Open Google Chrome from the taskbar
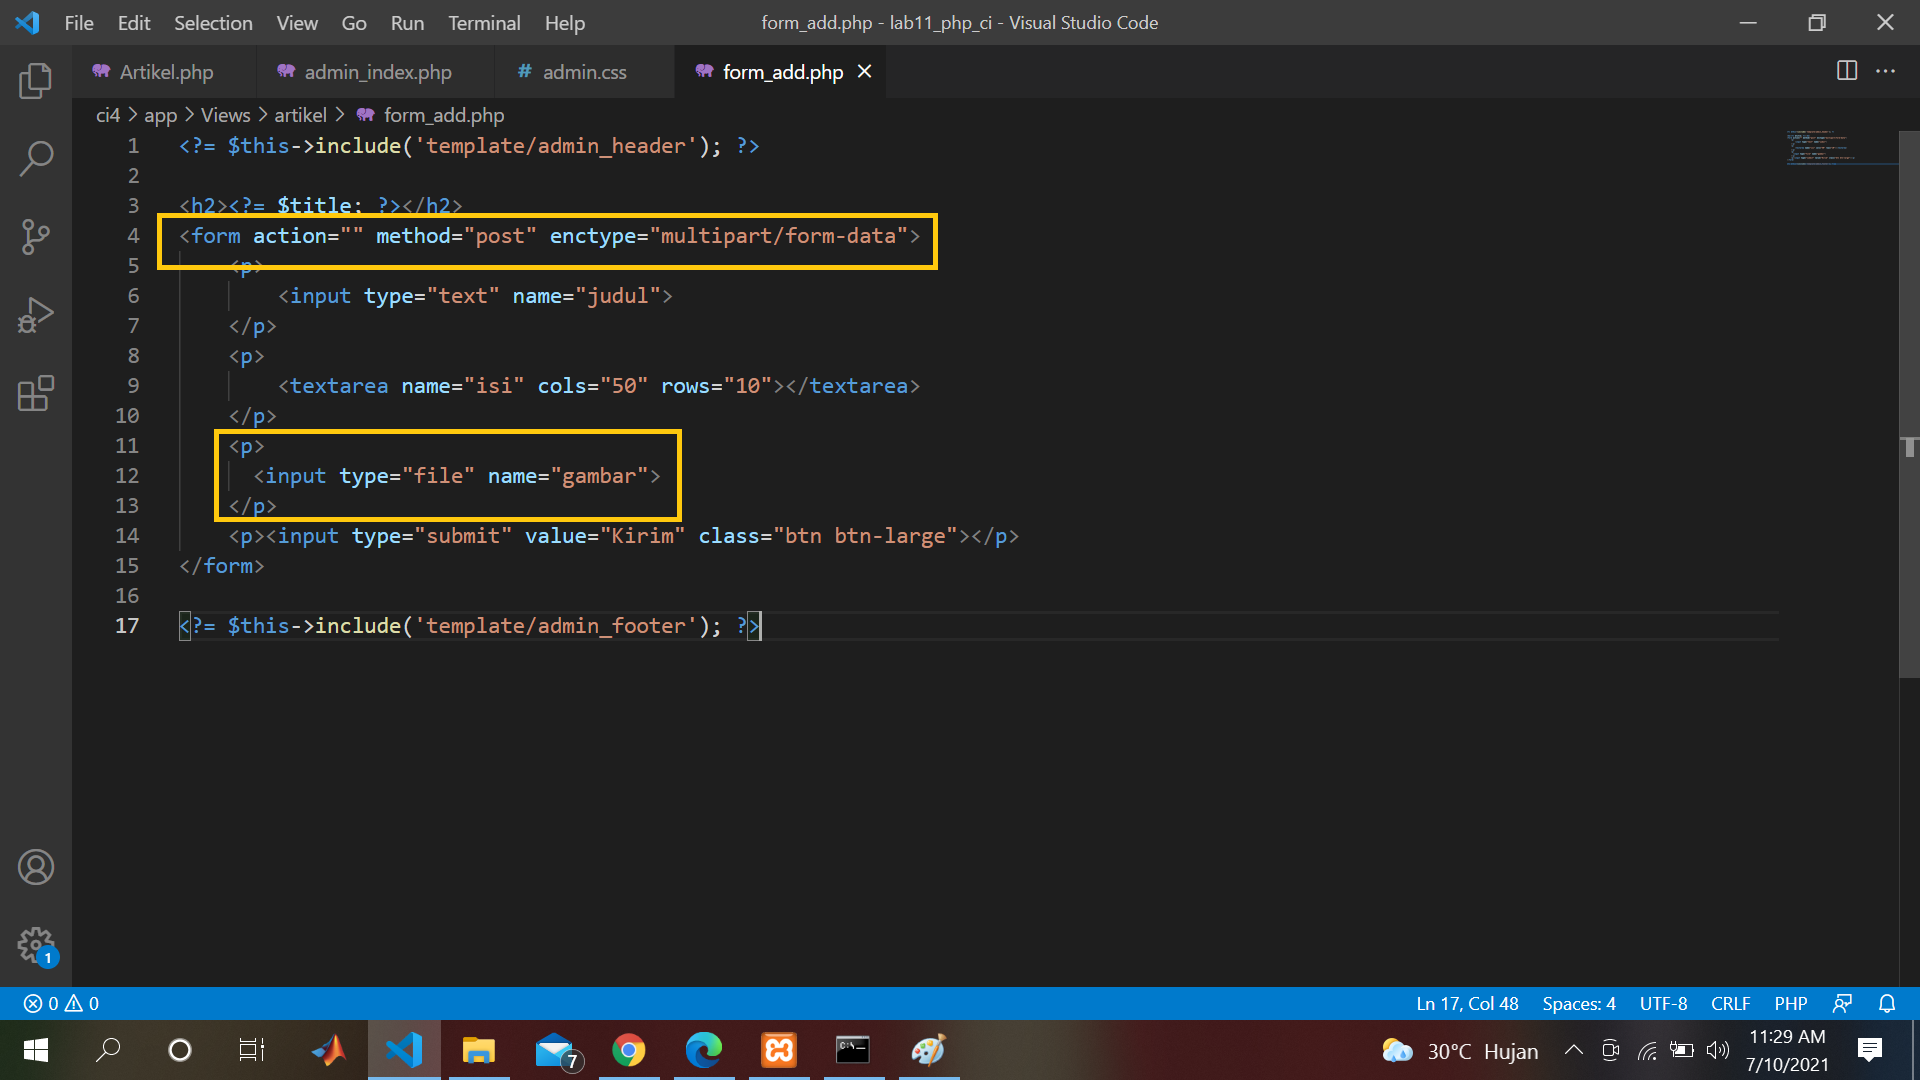 pyautogui.click(x=629, y=1050)
